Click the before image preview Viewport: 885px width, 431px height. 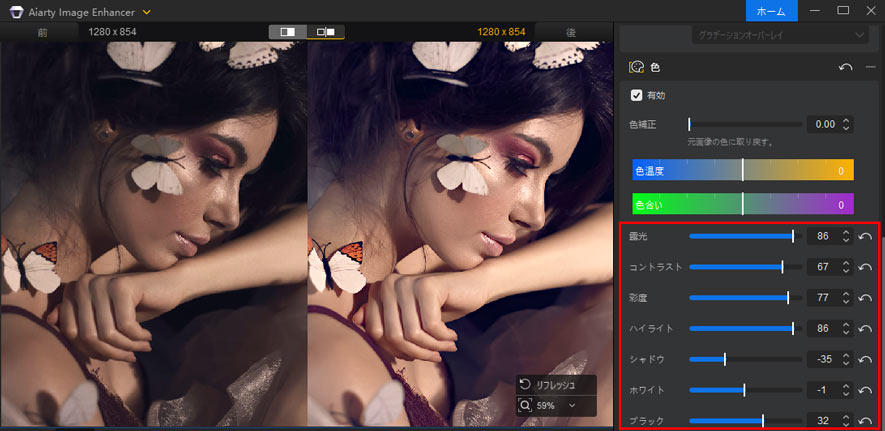[154, 234]
